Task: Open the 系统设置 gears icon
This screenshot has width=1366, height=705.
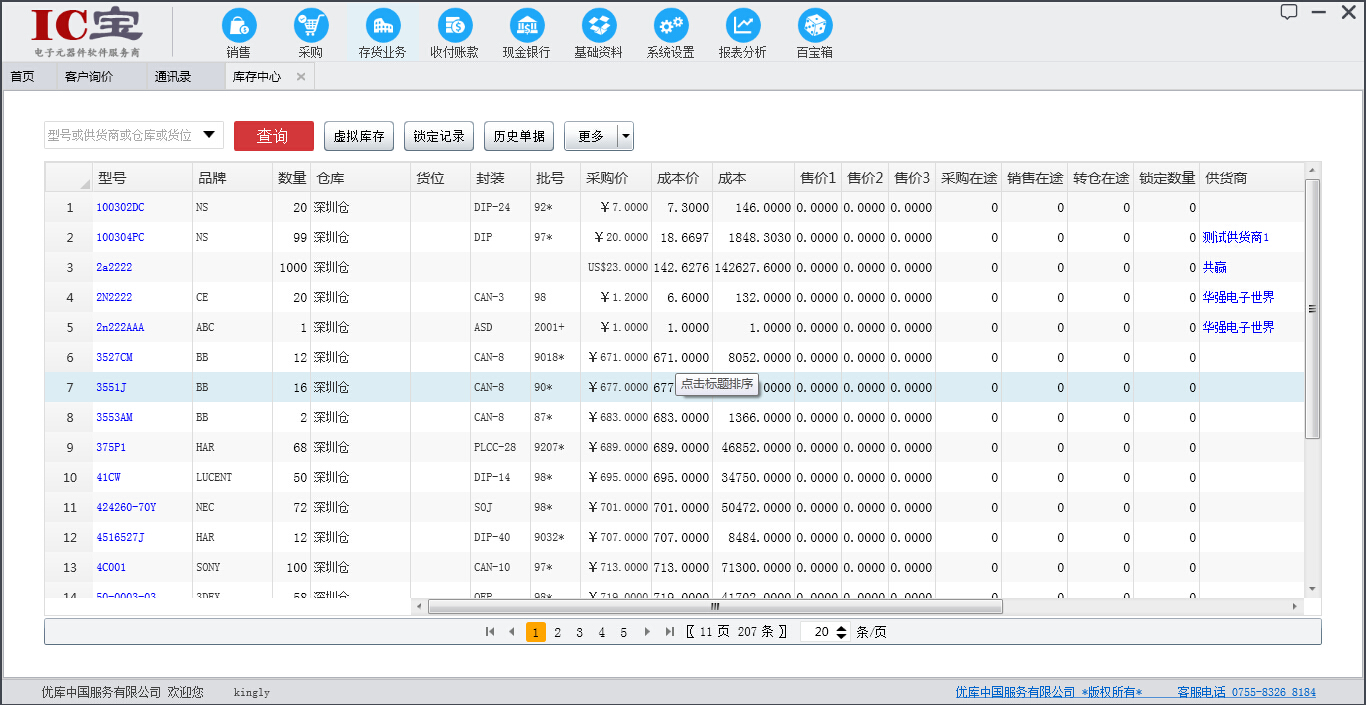Action: [670, 26]
